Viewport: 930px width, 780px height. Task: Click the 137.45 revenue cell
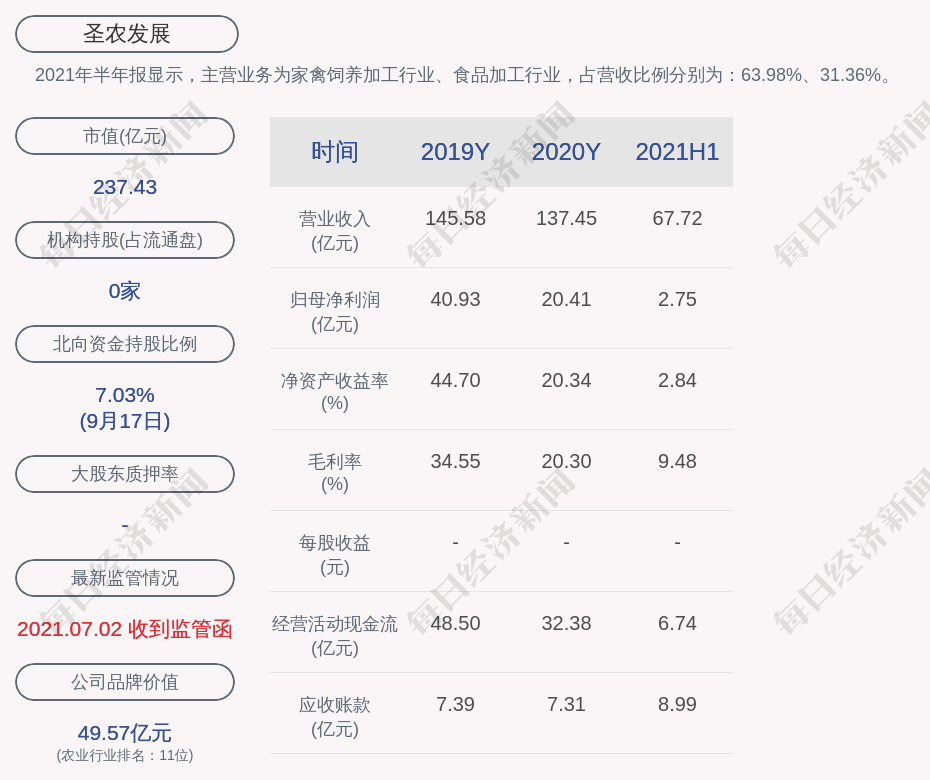[x=566, y=218]
